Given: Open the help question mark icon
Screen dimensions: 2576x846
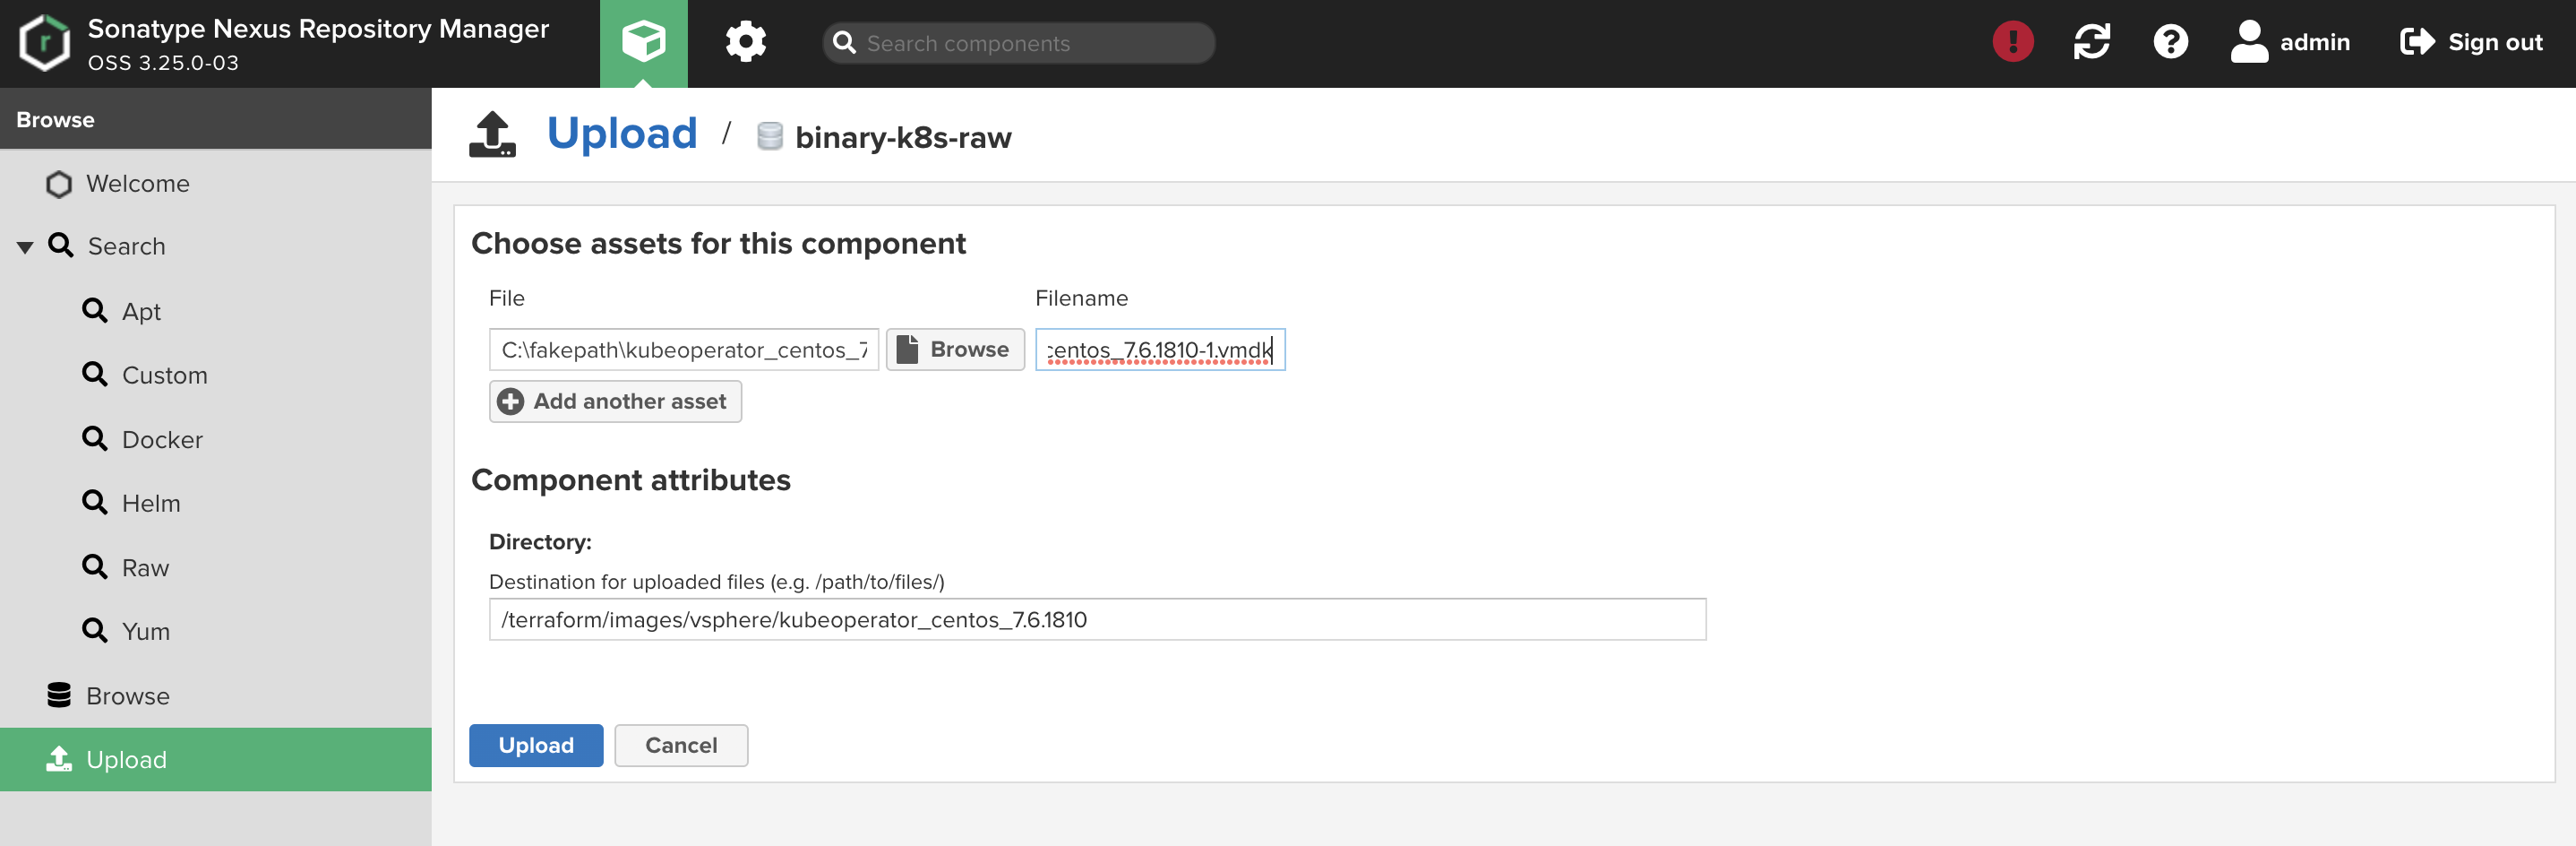Looking at the screenshot, I should pos(2170,42).
